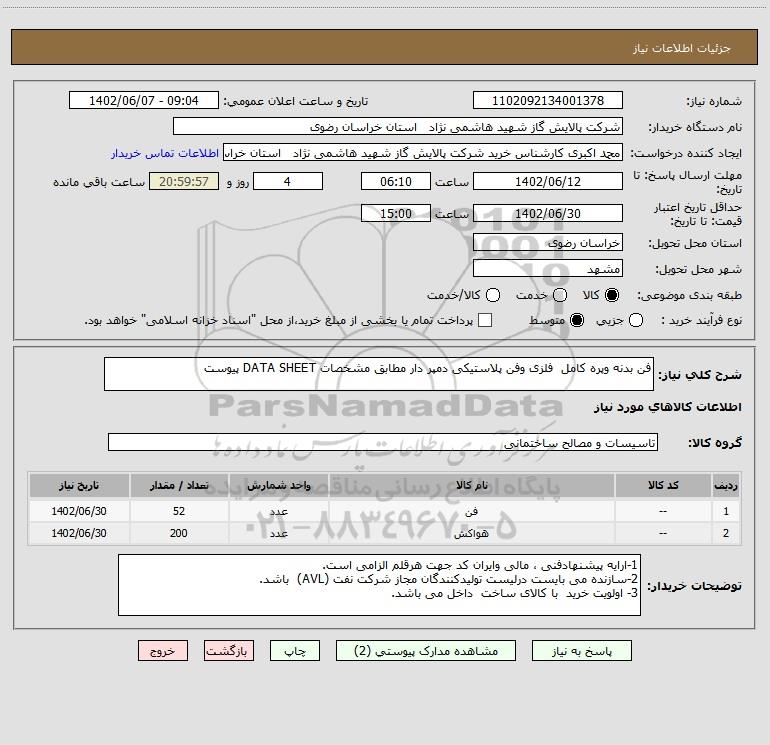770x745 pixels.
Task: Click row number 1 in the table
Action: [726, 511]
